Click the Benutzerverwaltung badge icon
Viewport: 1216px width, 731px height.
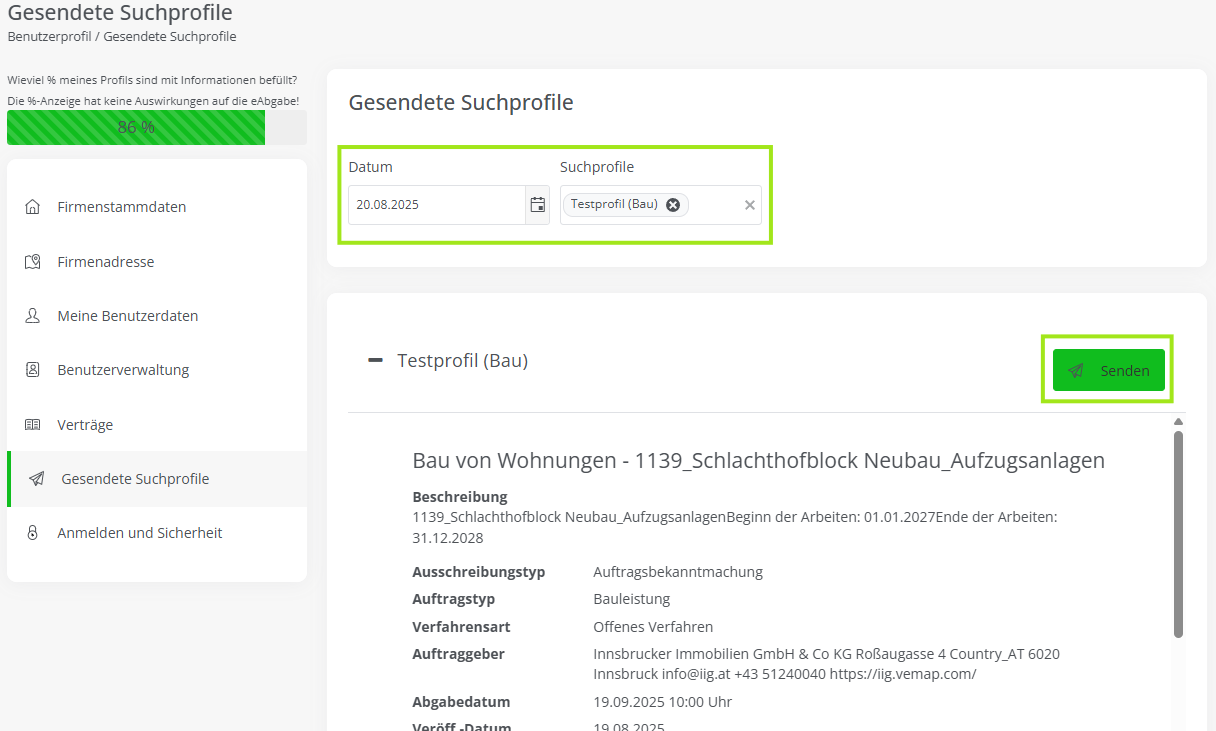(33, 370)
